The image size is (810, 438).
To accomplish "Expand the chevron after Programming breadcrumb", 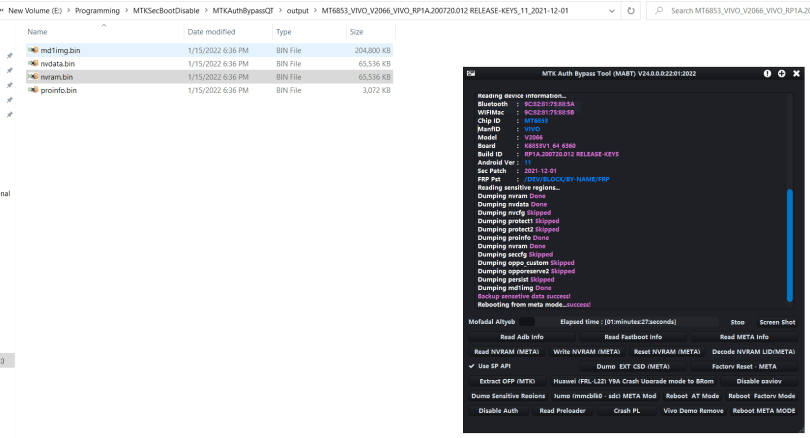I will 126,10.
